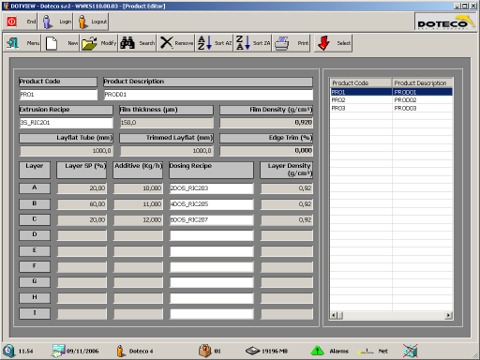480x360 pixels.
Task: Select PRO3 row in product list
Action: [391, 108]
